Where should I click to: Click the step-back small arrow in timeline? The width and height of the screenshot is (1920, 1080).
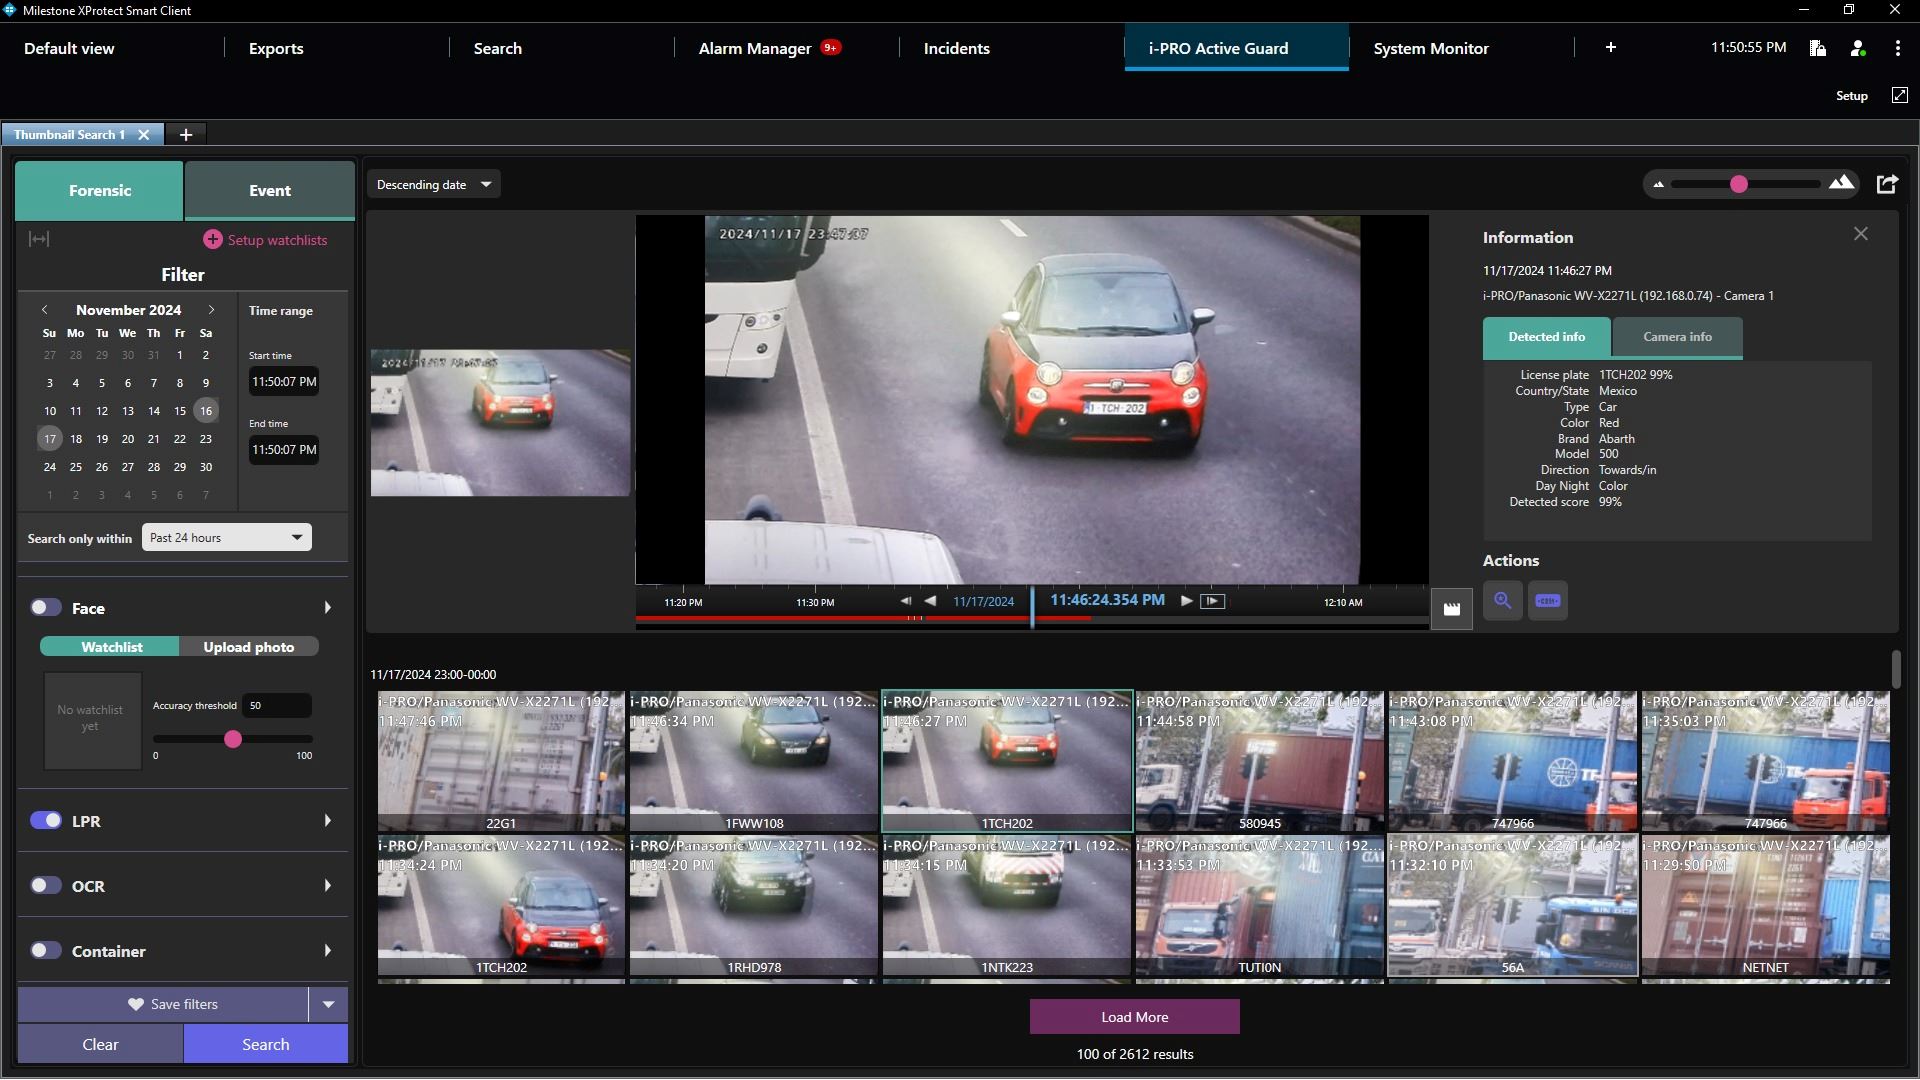905,601
